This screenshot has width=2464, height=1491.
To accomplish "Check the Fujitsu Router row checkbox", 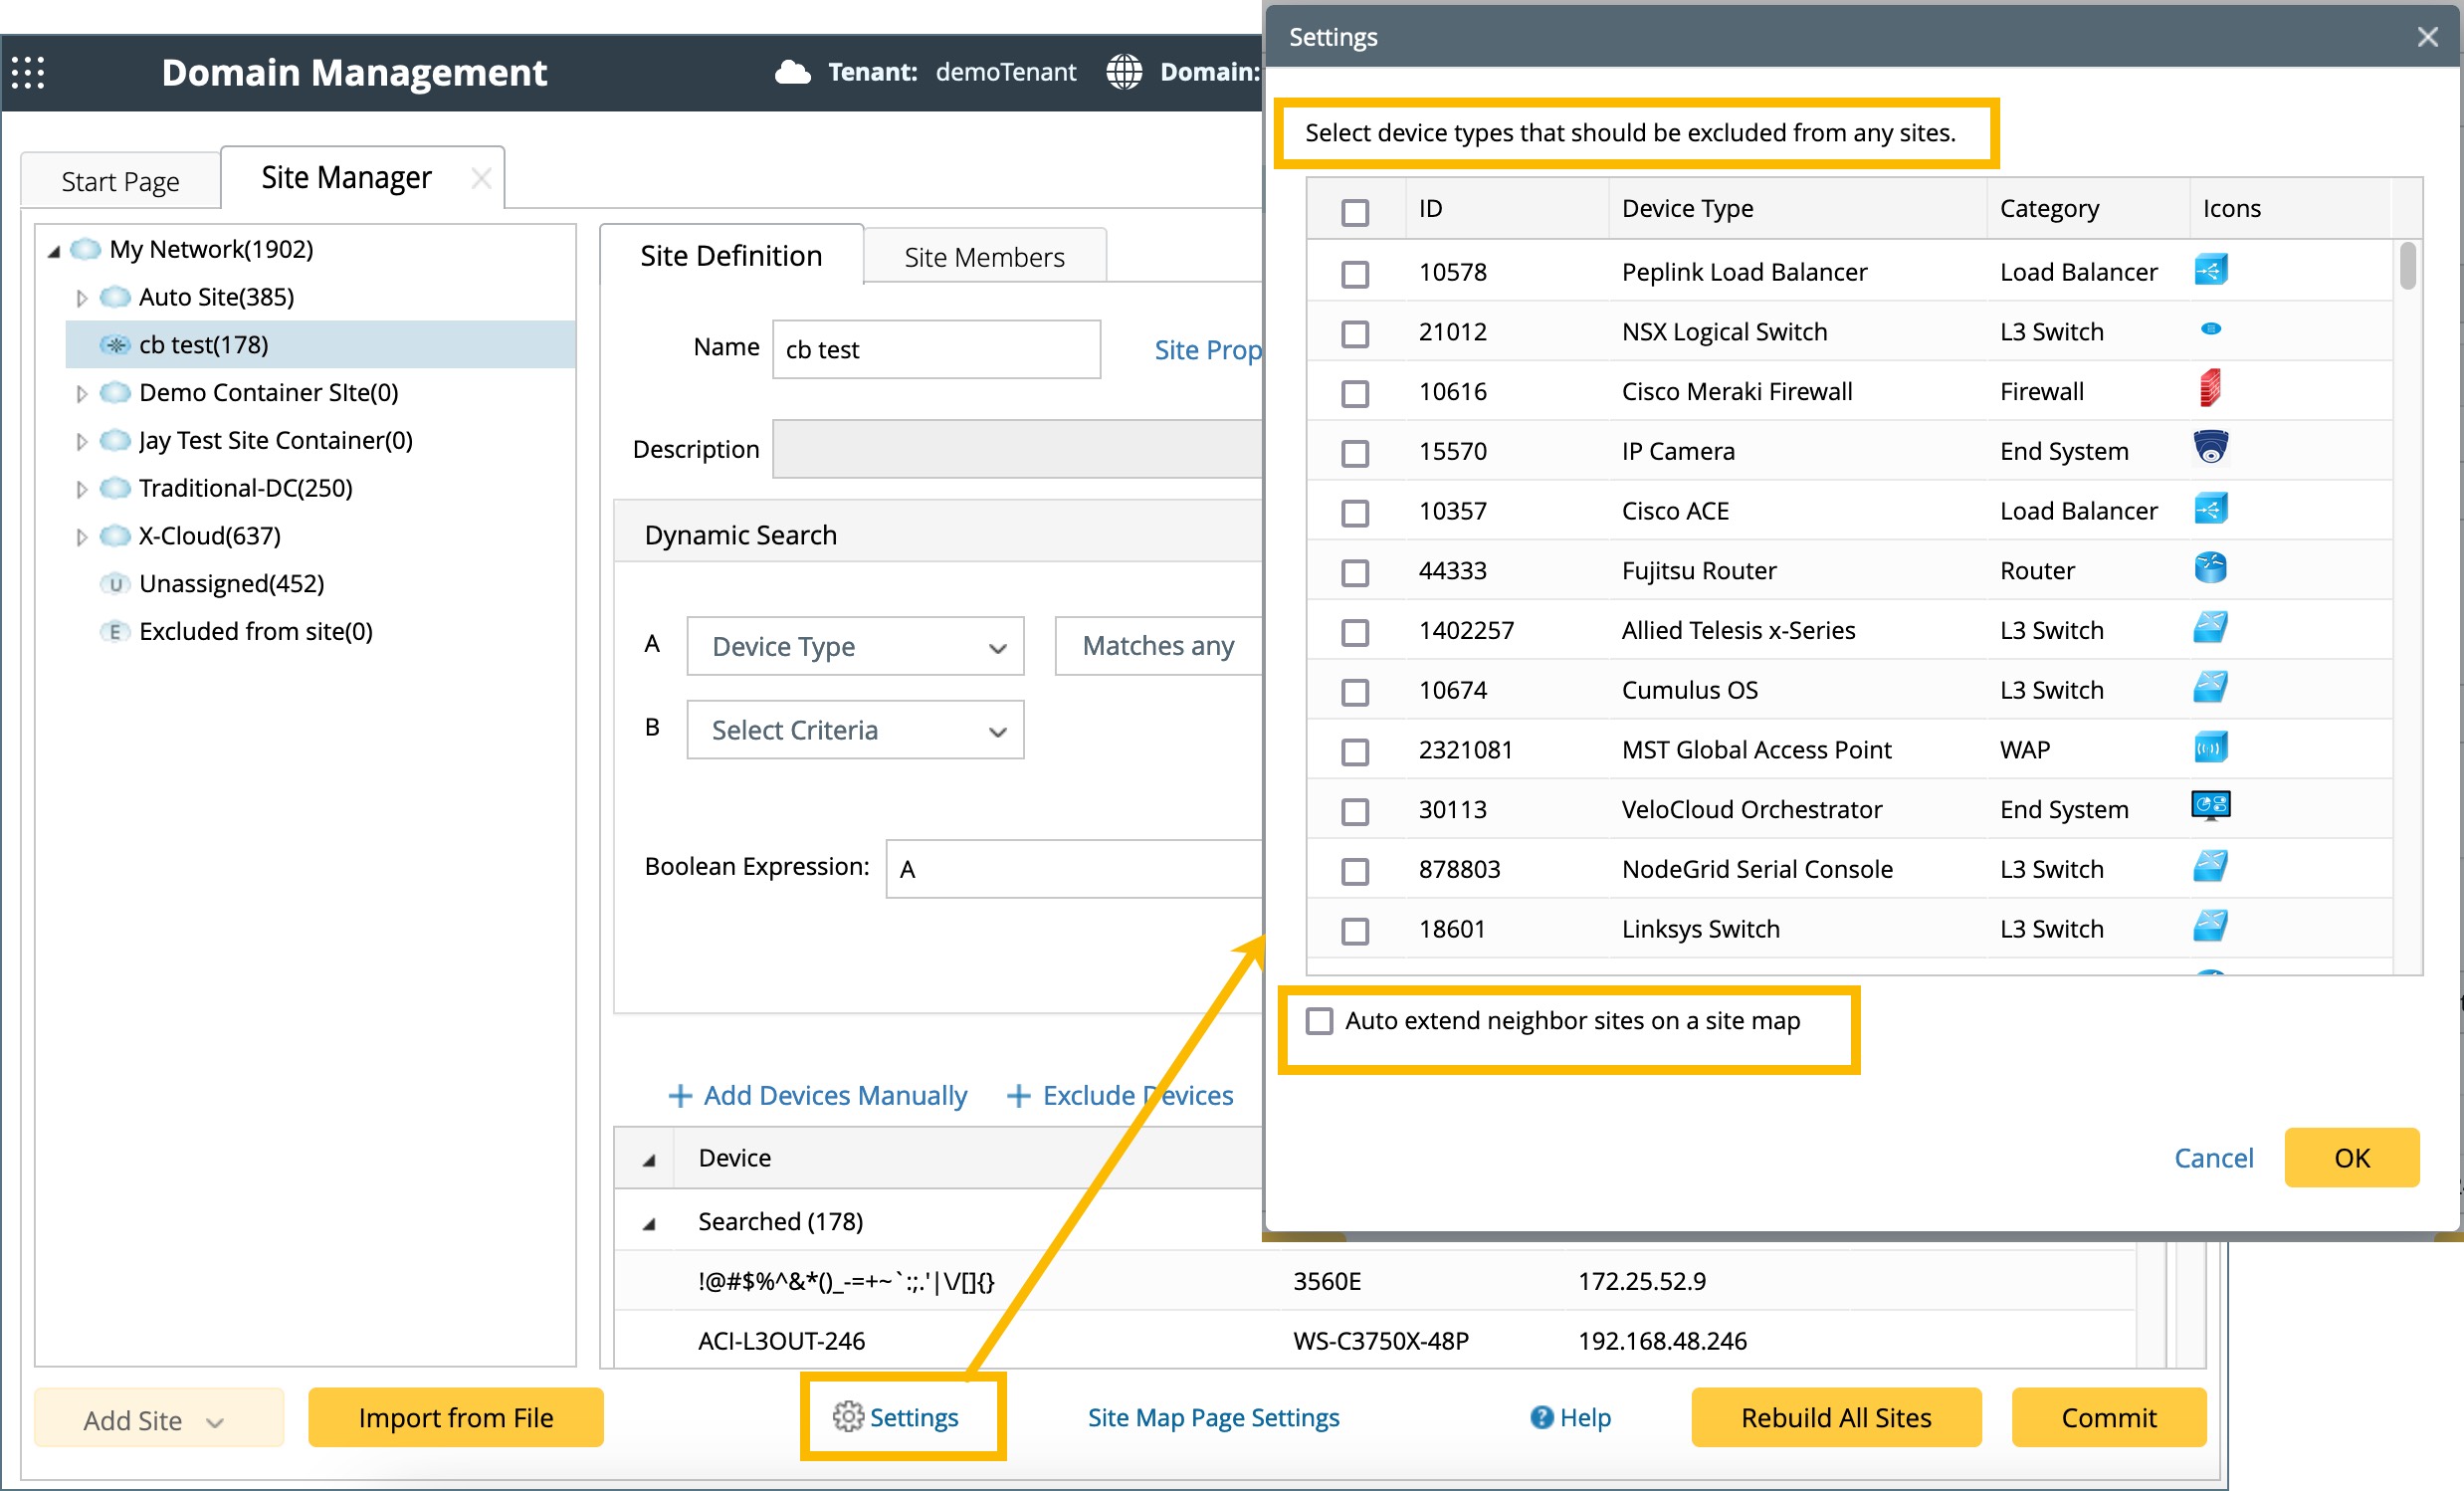I will [1355, 572].
